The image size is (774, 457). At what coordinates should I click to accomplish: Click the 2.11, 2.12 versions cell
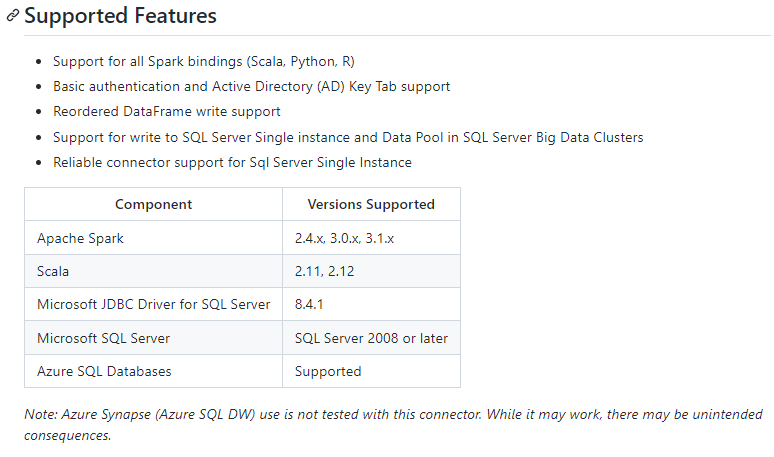click(x=323, y=271)
